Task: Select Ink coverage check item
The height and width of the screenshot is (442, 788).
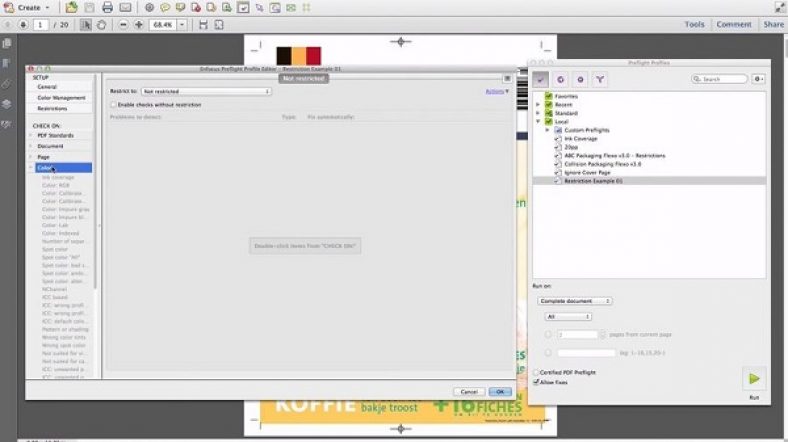Action: click(58, 177)
